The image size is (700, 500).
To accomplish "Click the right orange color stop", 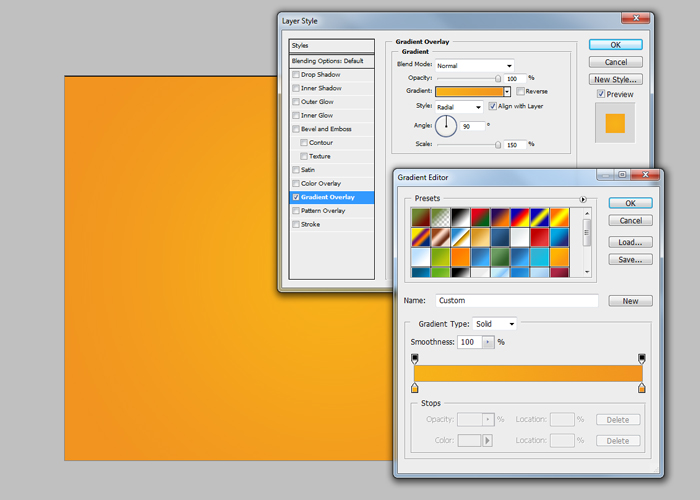I will click(641, 387).
